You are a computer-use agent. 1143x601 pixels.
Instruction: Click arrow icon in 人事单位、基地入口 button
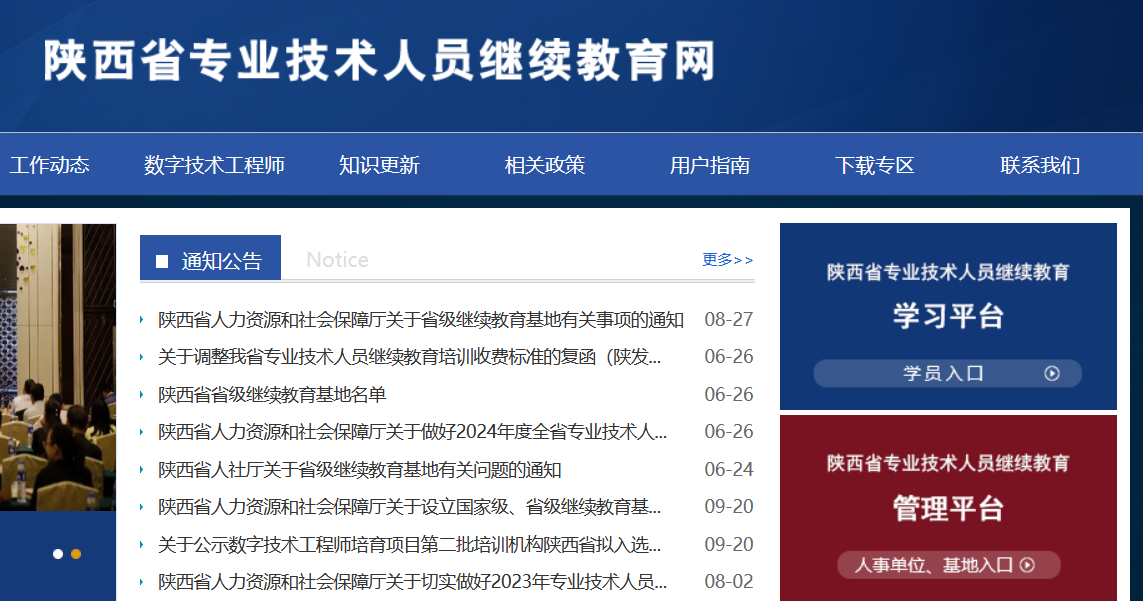1027,565
